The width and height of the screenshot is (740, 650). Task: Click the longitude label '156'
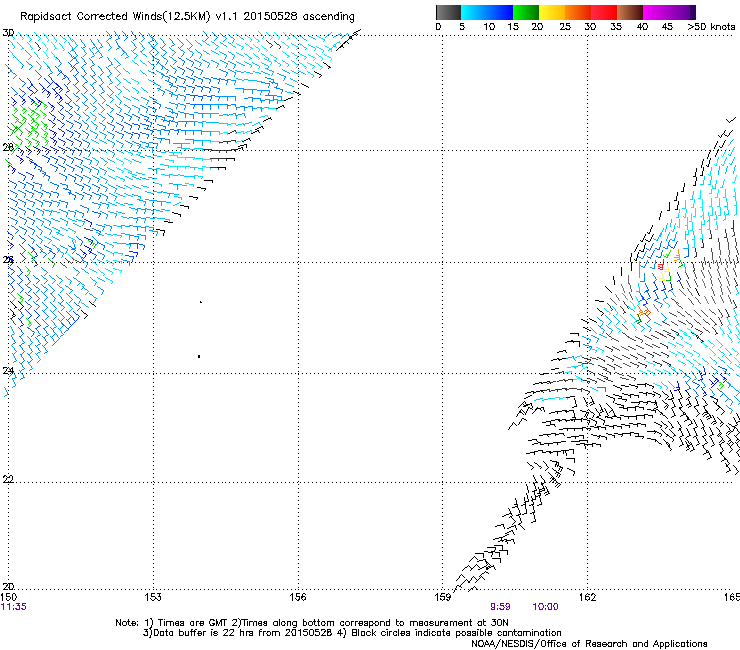pyautogui.click(x=298, y=597)
